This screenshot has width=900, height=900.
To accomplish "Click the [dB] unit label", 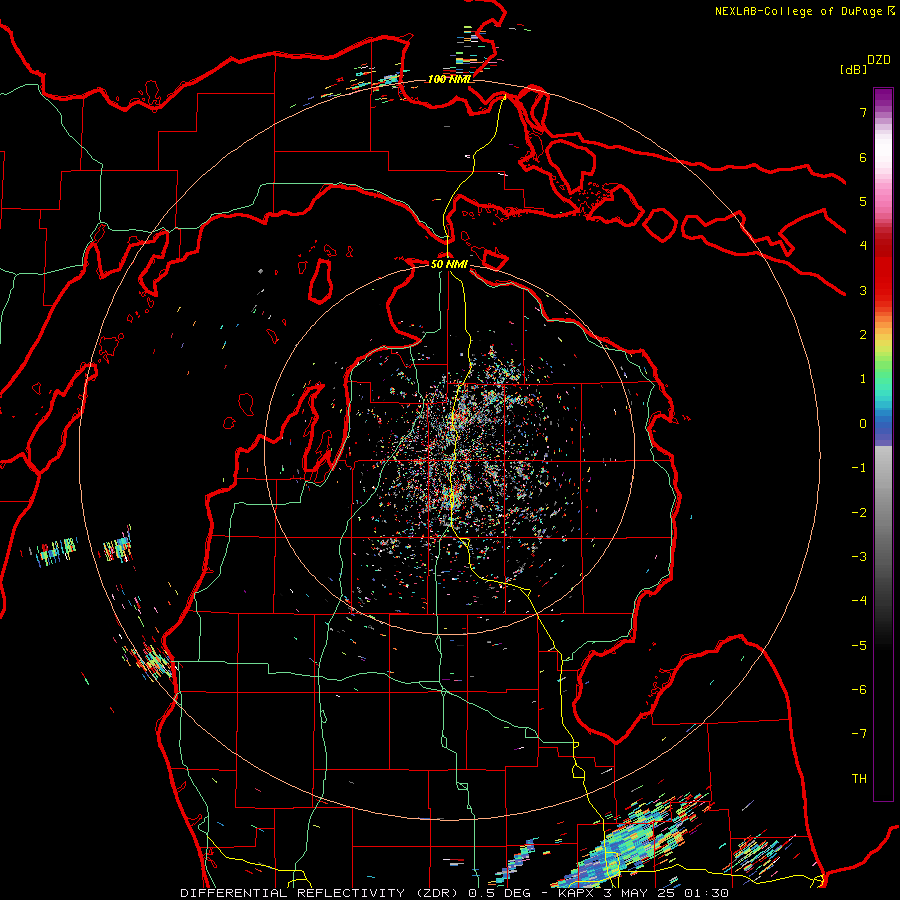I will [x=853, y=69].
